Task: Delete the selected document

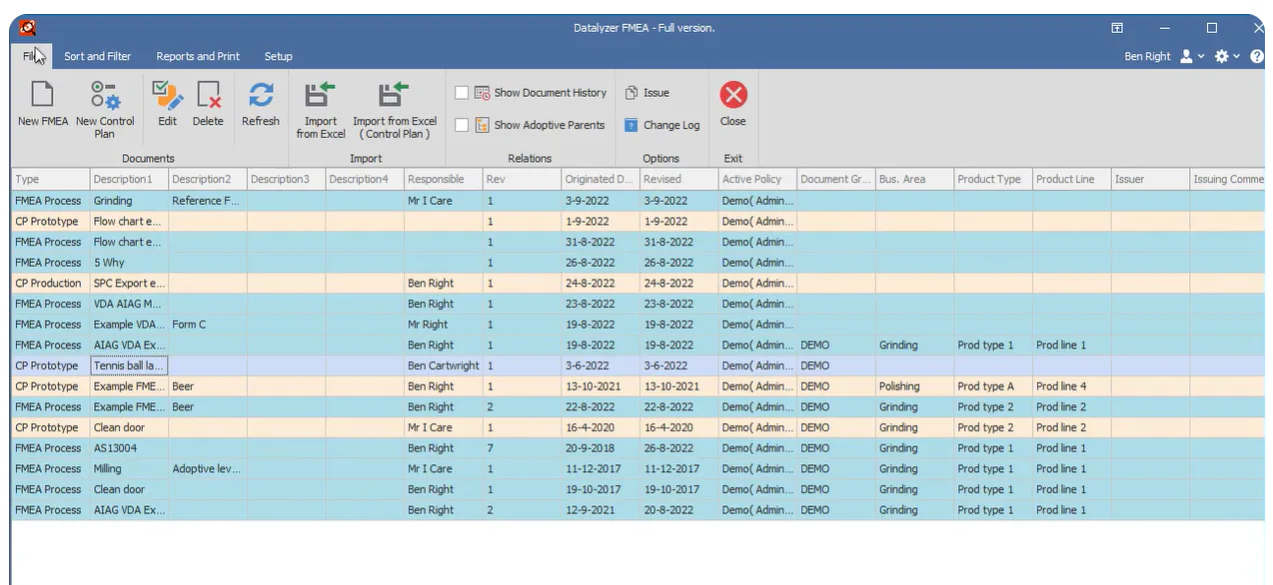Action: click(208, 105)
